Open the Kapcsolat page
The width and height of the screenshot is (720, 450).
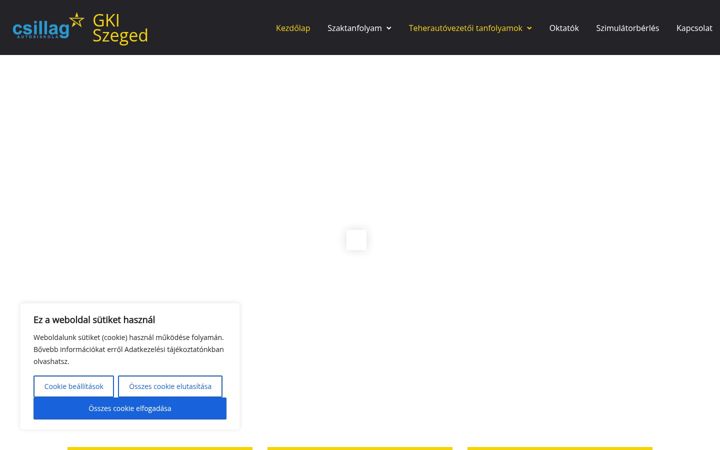click(x=694, y=28)
